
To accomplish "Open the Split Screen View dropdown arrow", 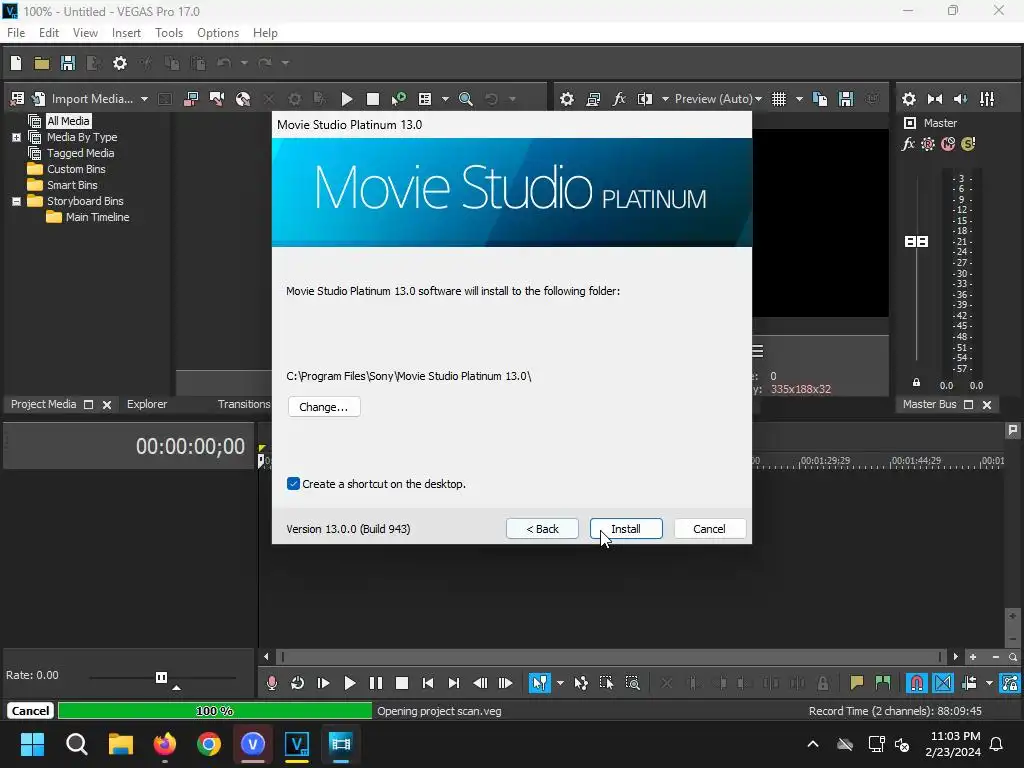I will coord(665,99).
